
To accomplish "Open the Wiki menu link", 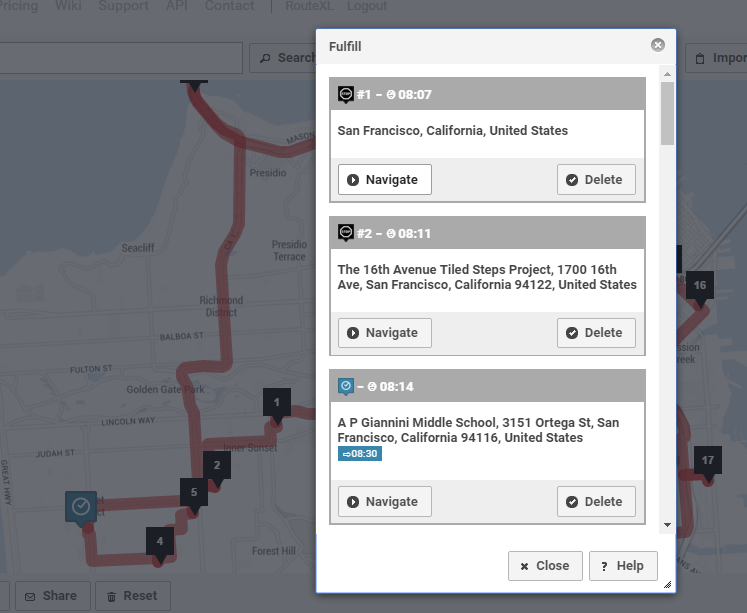I will point(68,6).
